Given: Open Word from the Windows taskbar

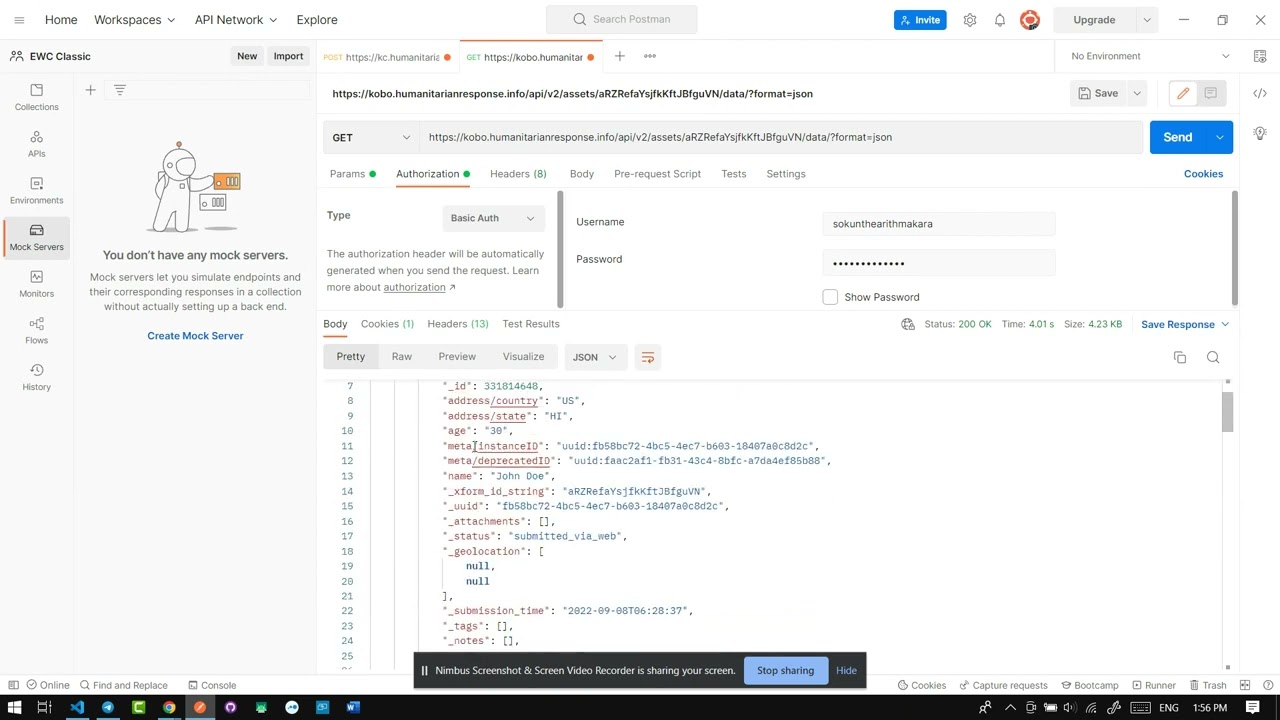Looking at the screenshot, I should pos(352,707).
